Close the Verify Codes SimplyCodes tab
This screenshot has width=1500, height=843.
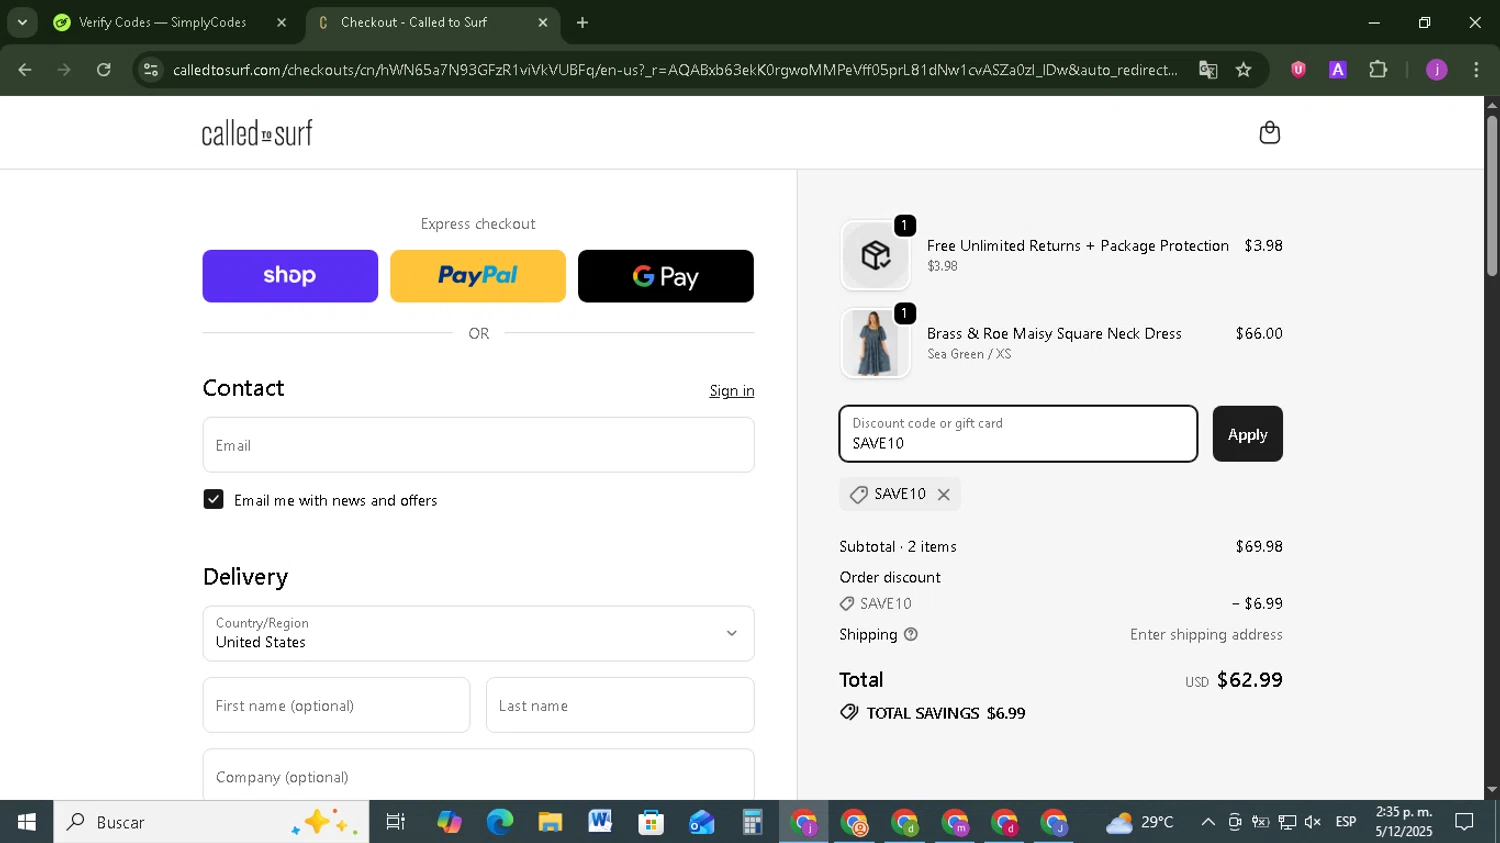[x=281, y=22]
